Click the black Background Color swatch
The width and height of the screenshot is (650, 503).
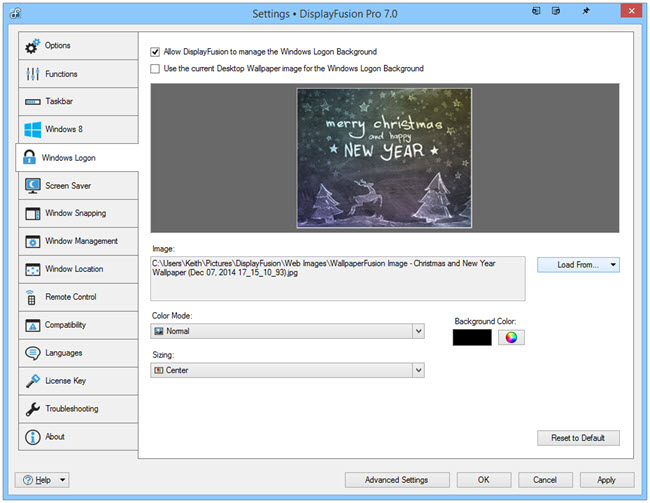pos(472,338)
